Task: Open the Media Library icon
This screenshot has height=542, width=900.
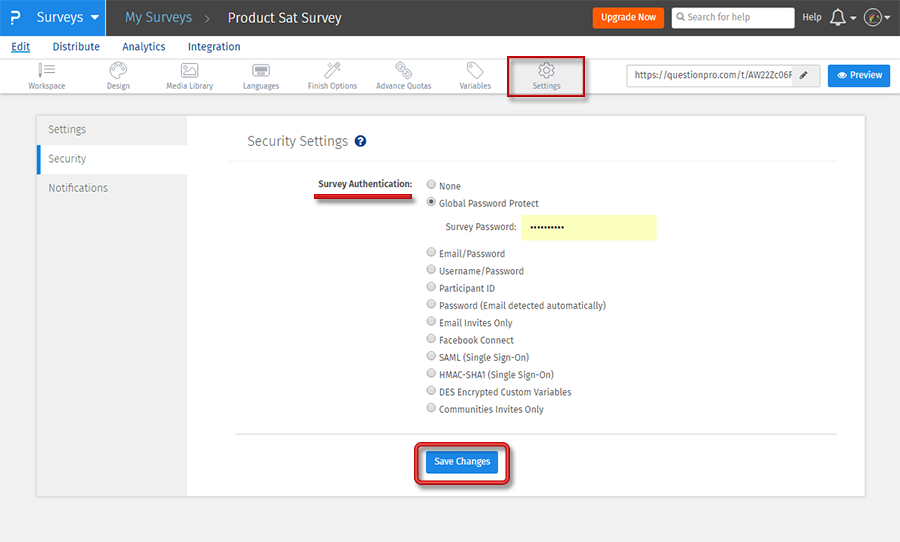Action: click(x=189, y=70)
